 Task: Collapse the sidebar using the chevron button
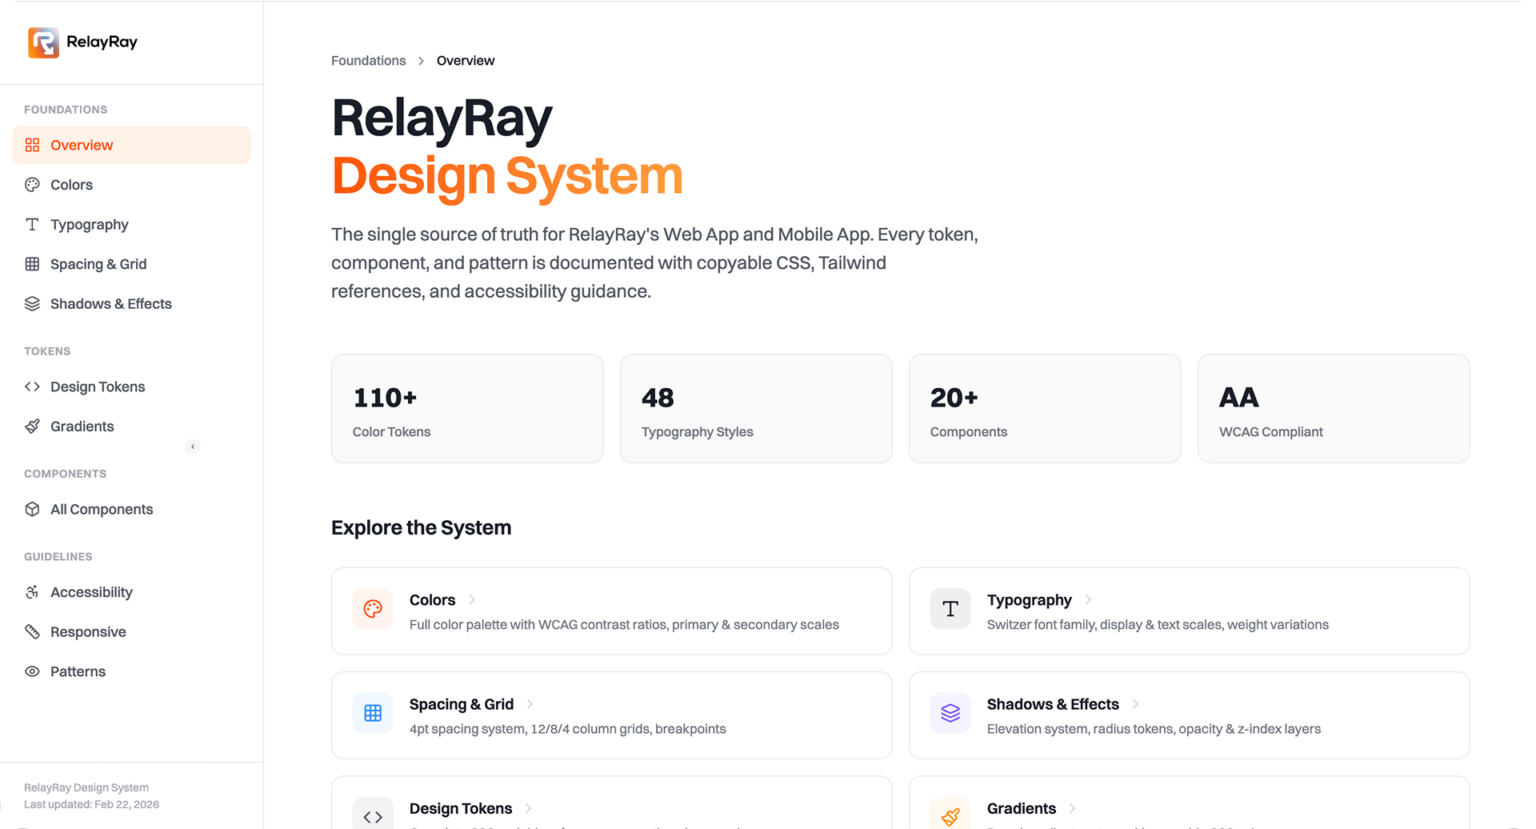[192, 446]
